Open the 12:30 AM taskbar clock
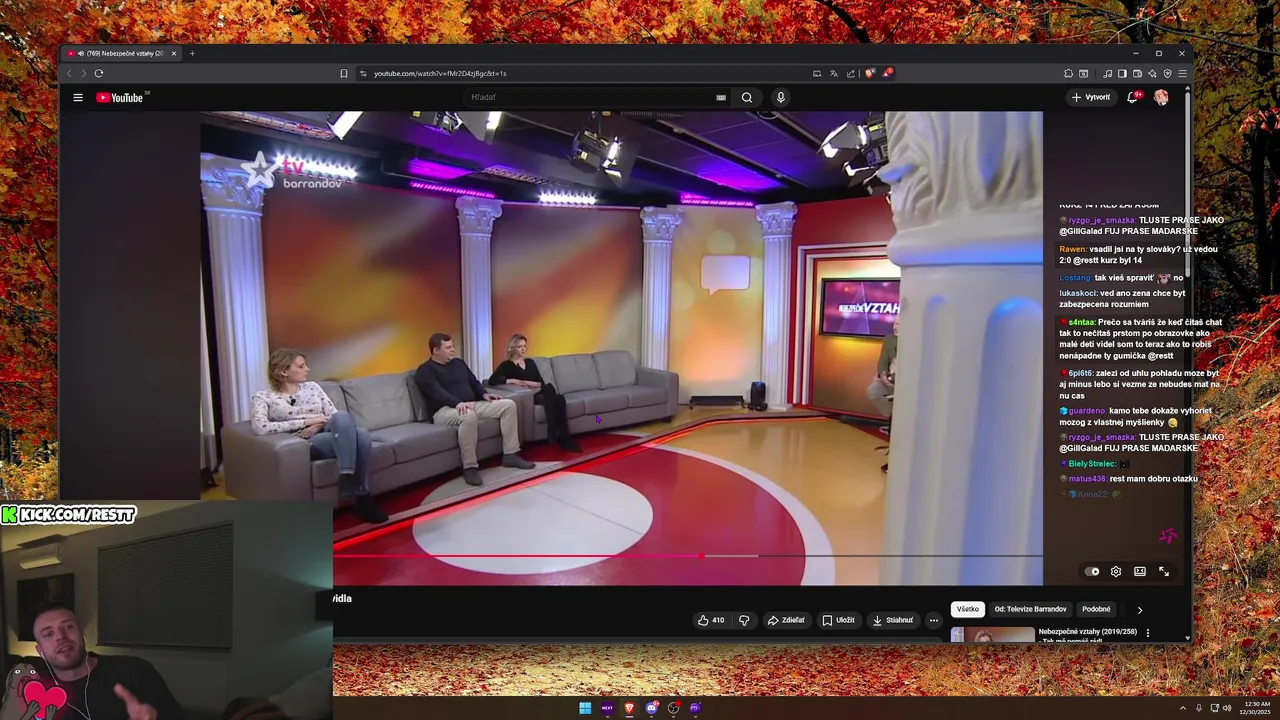1280x720 pixels. coord(1256,708)
